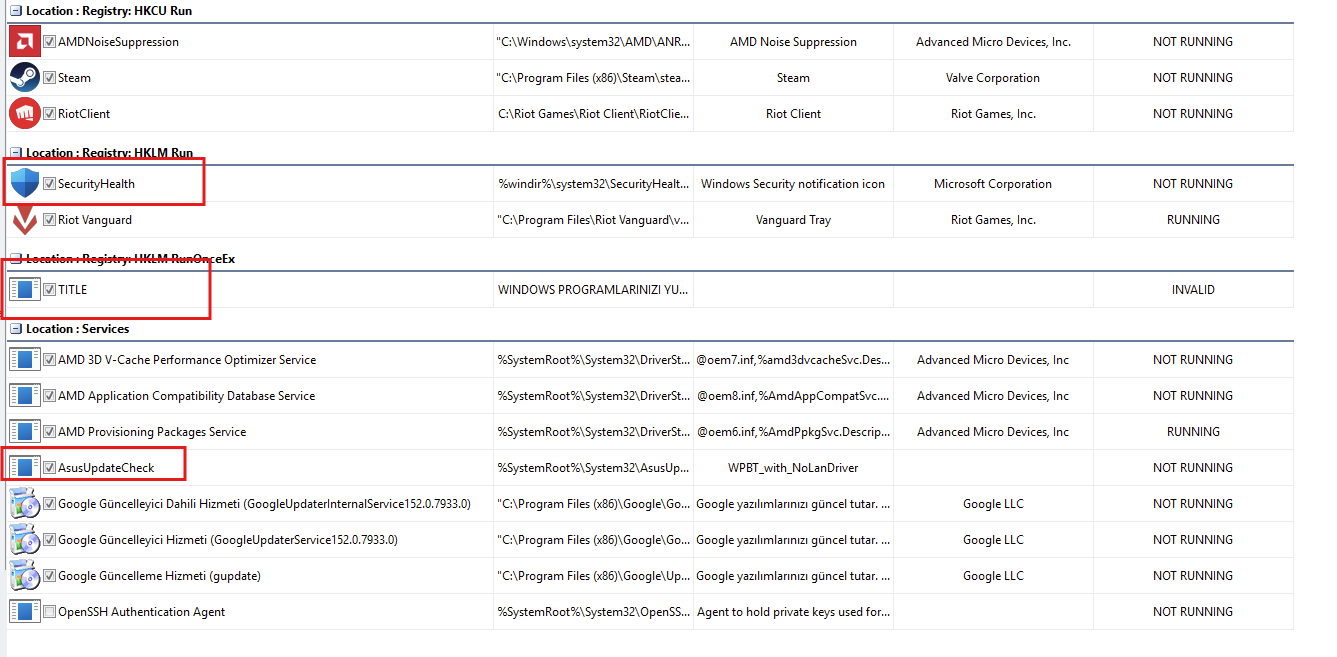Select the SecurityHealth entry name
1337x657 pixels.
[x=96, y=184]
